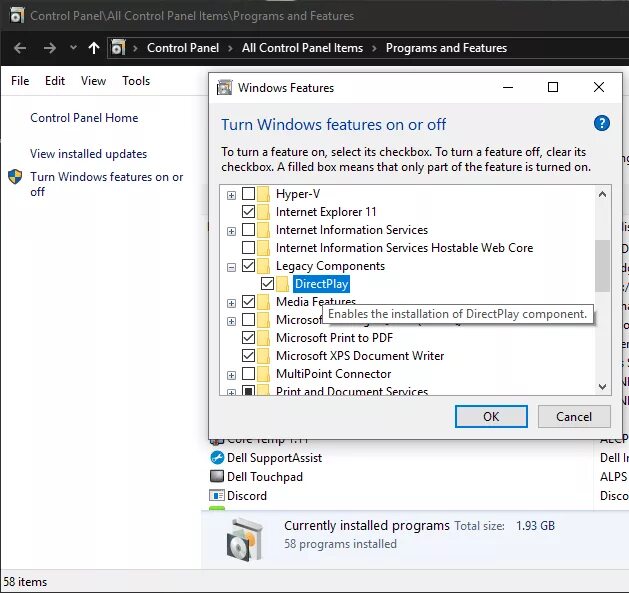
Task: Maximize the Windows Features dialog
Action: pos(553,87)
